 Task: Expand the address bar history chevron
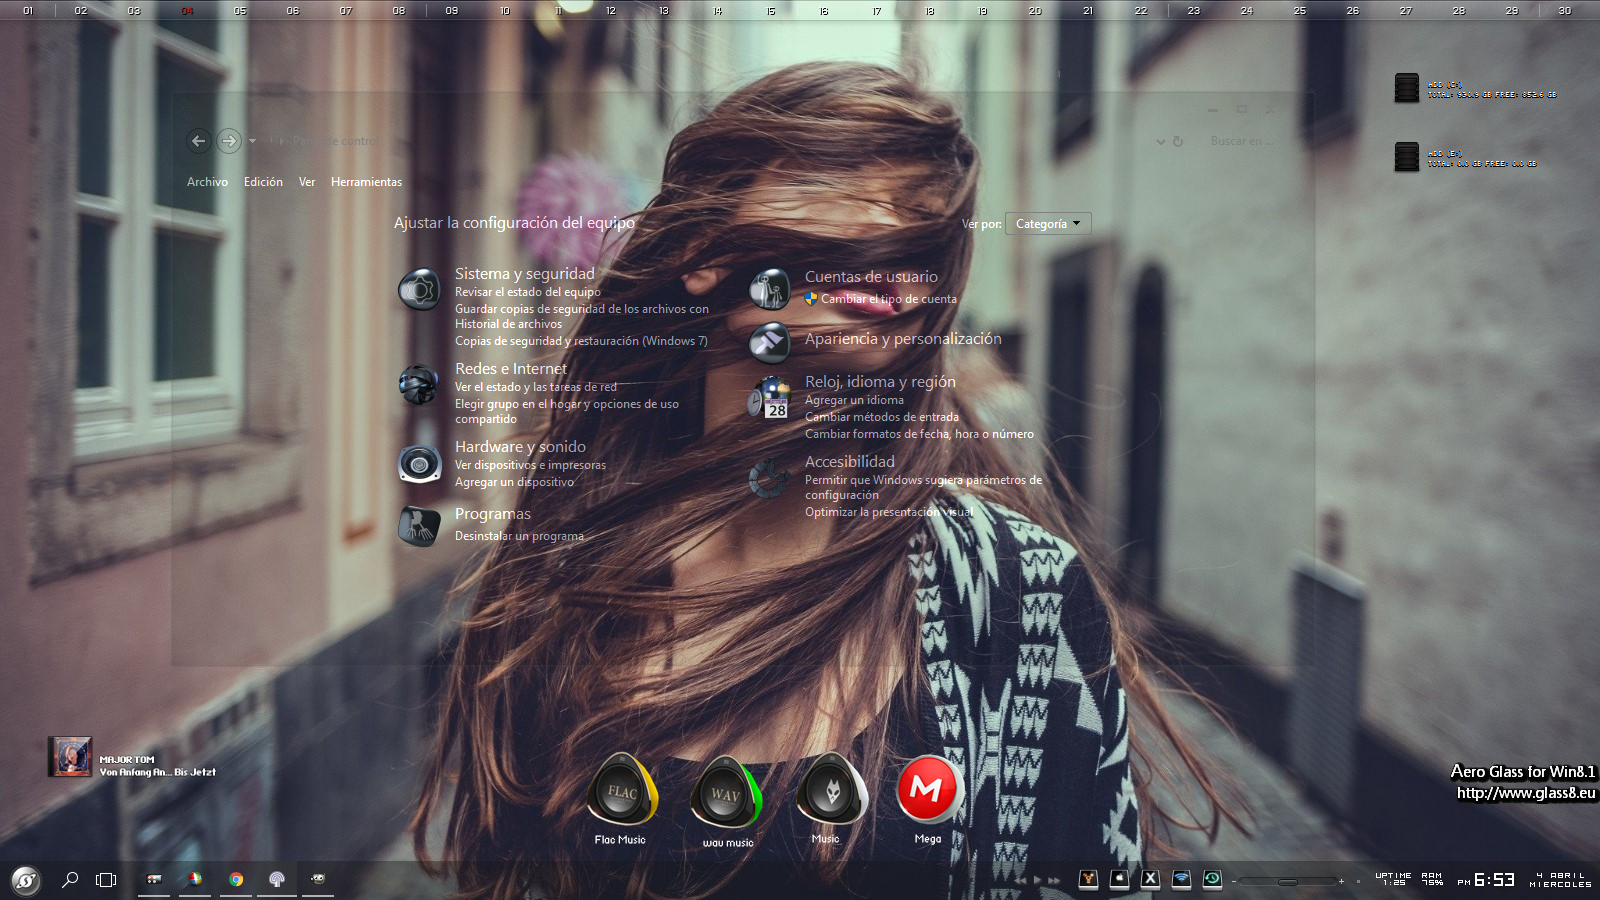1160,142
